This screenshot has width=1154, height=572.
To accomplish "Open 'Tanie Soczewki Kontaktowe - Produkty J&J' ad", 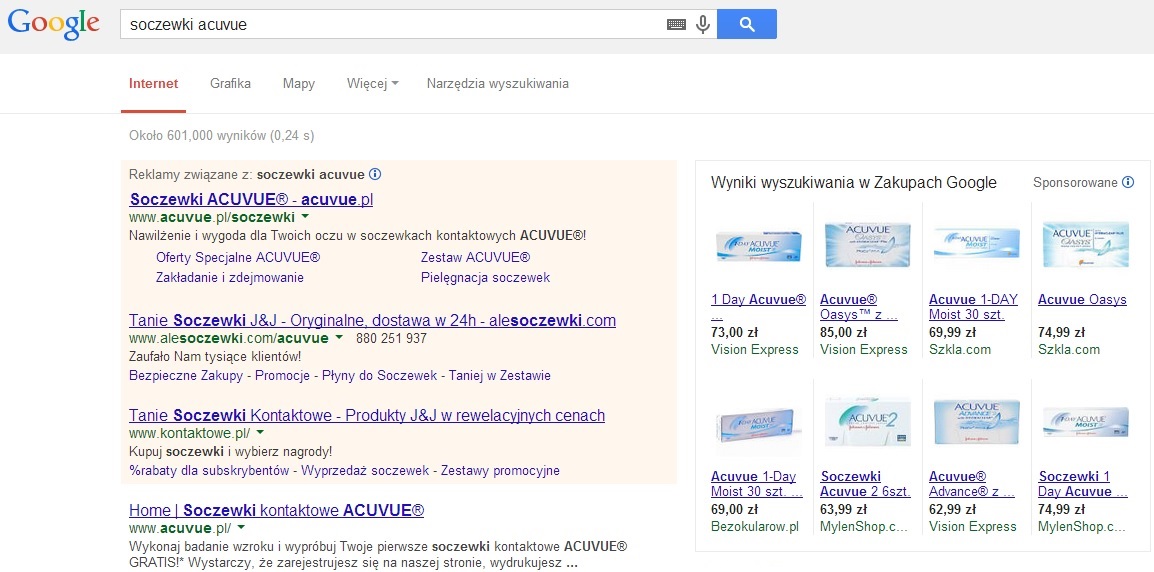I will [367, 415].
